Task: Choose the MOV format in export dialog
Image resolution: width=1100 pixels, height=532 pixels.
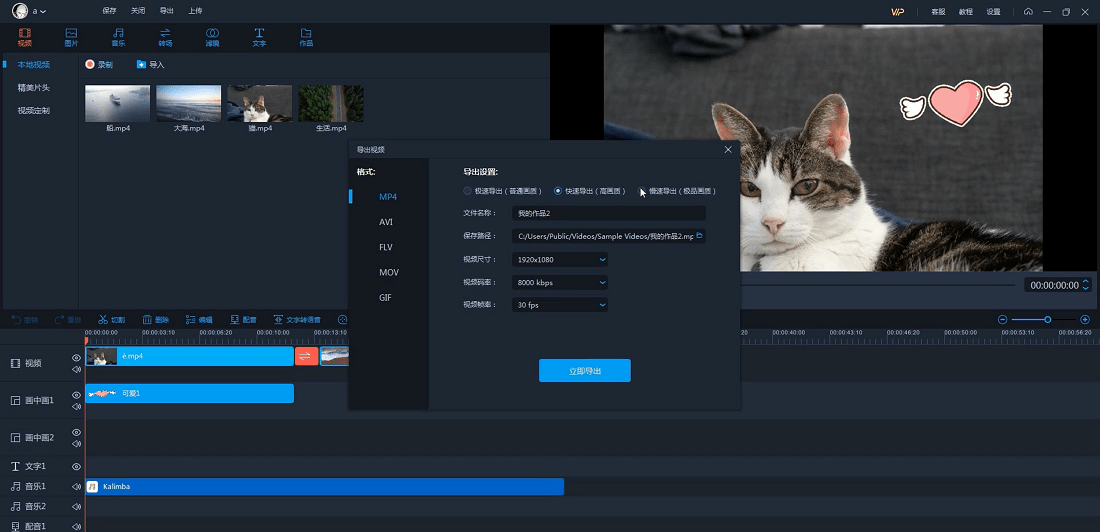Action: [x=388, y=273]
